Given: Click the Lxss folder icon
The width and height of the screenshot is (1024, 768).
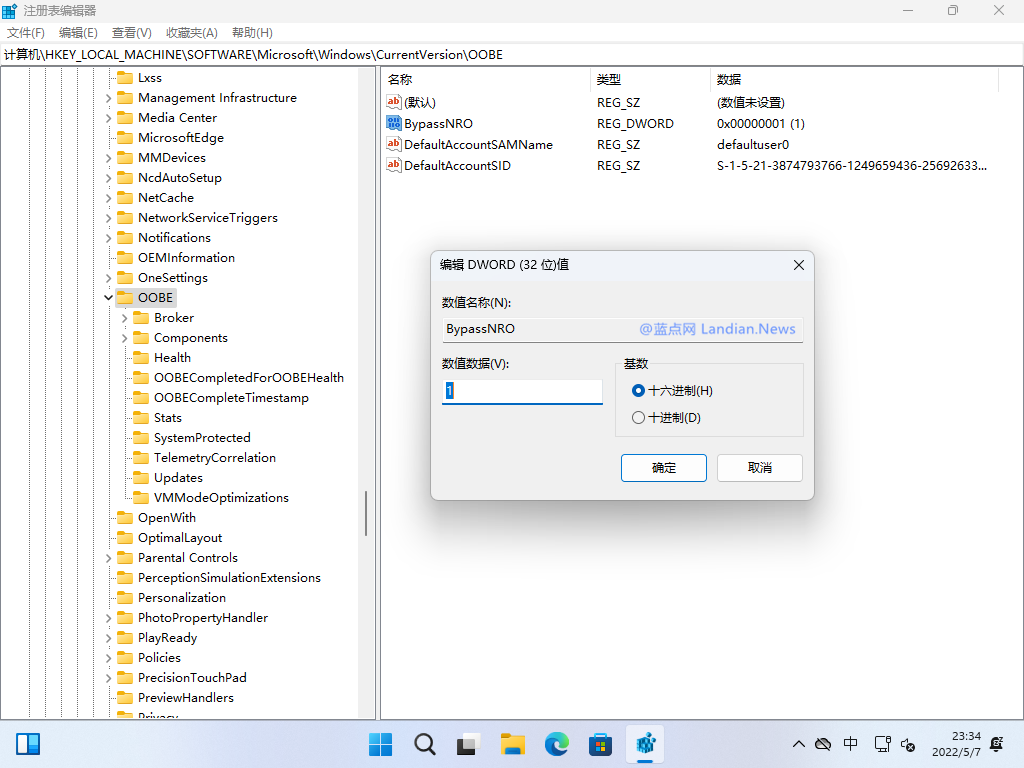Looking at the screenshot, I should tap(125, 78).
